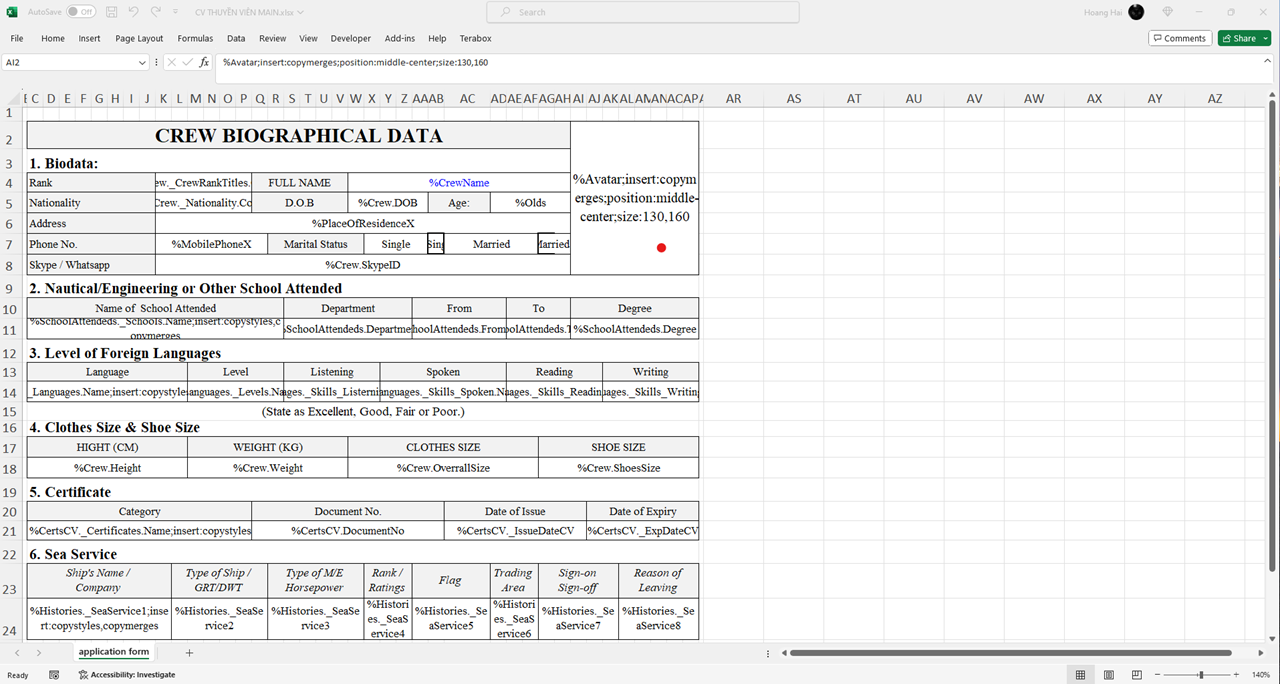Click the Insert Function fx icon

pyautogui.click(x=204, y=62)
